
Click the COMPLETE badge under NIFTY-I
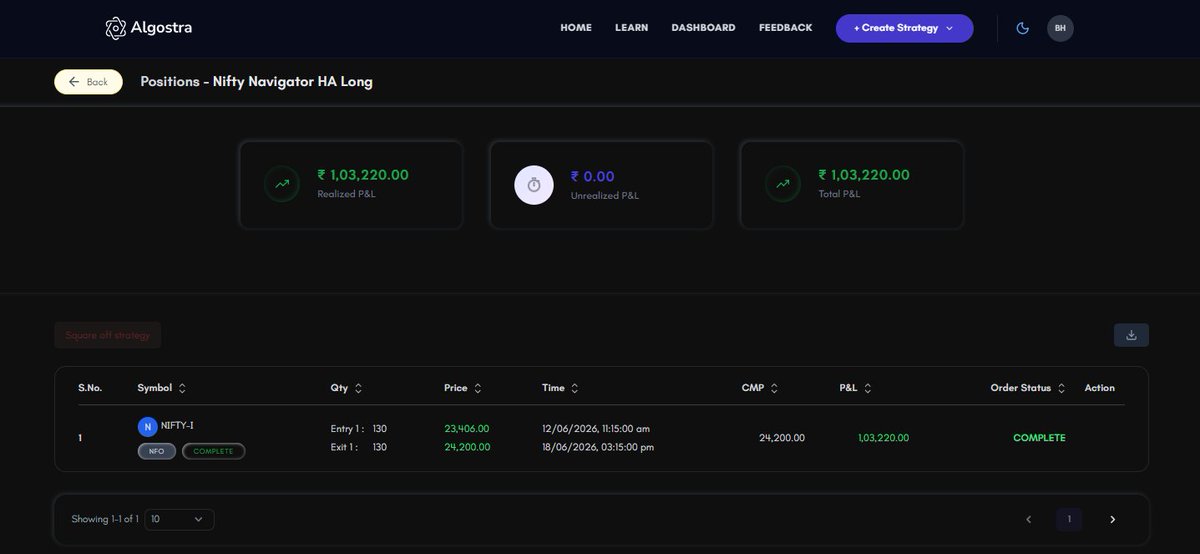pos(213,451)
